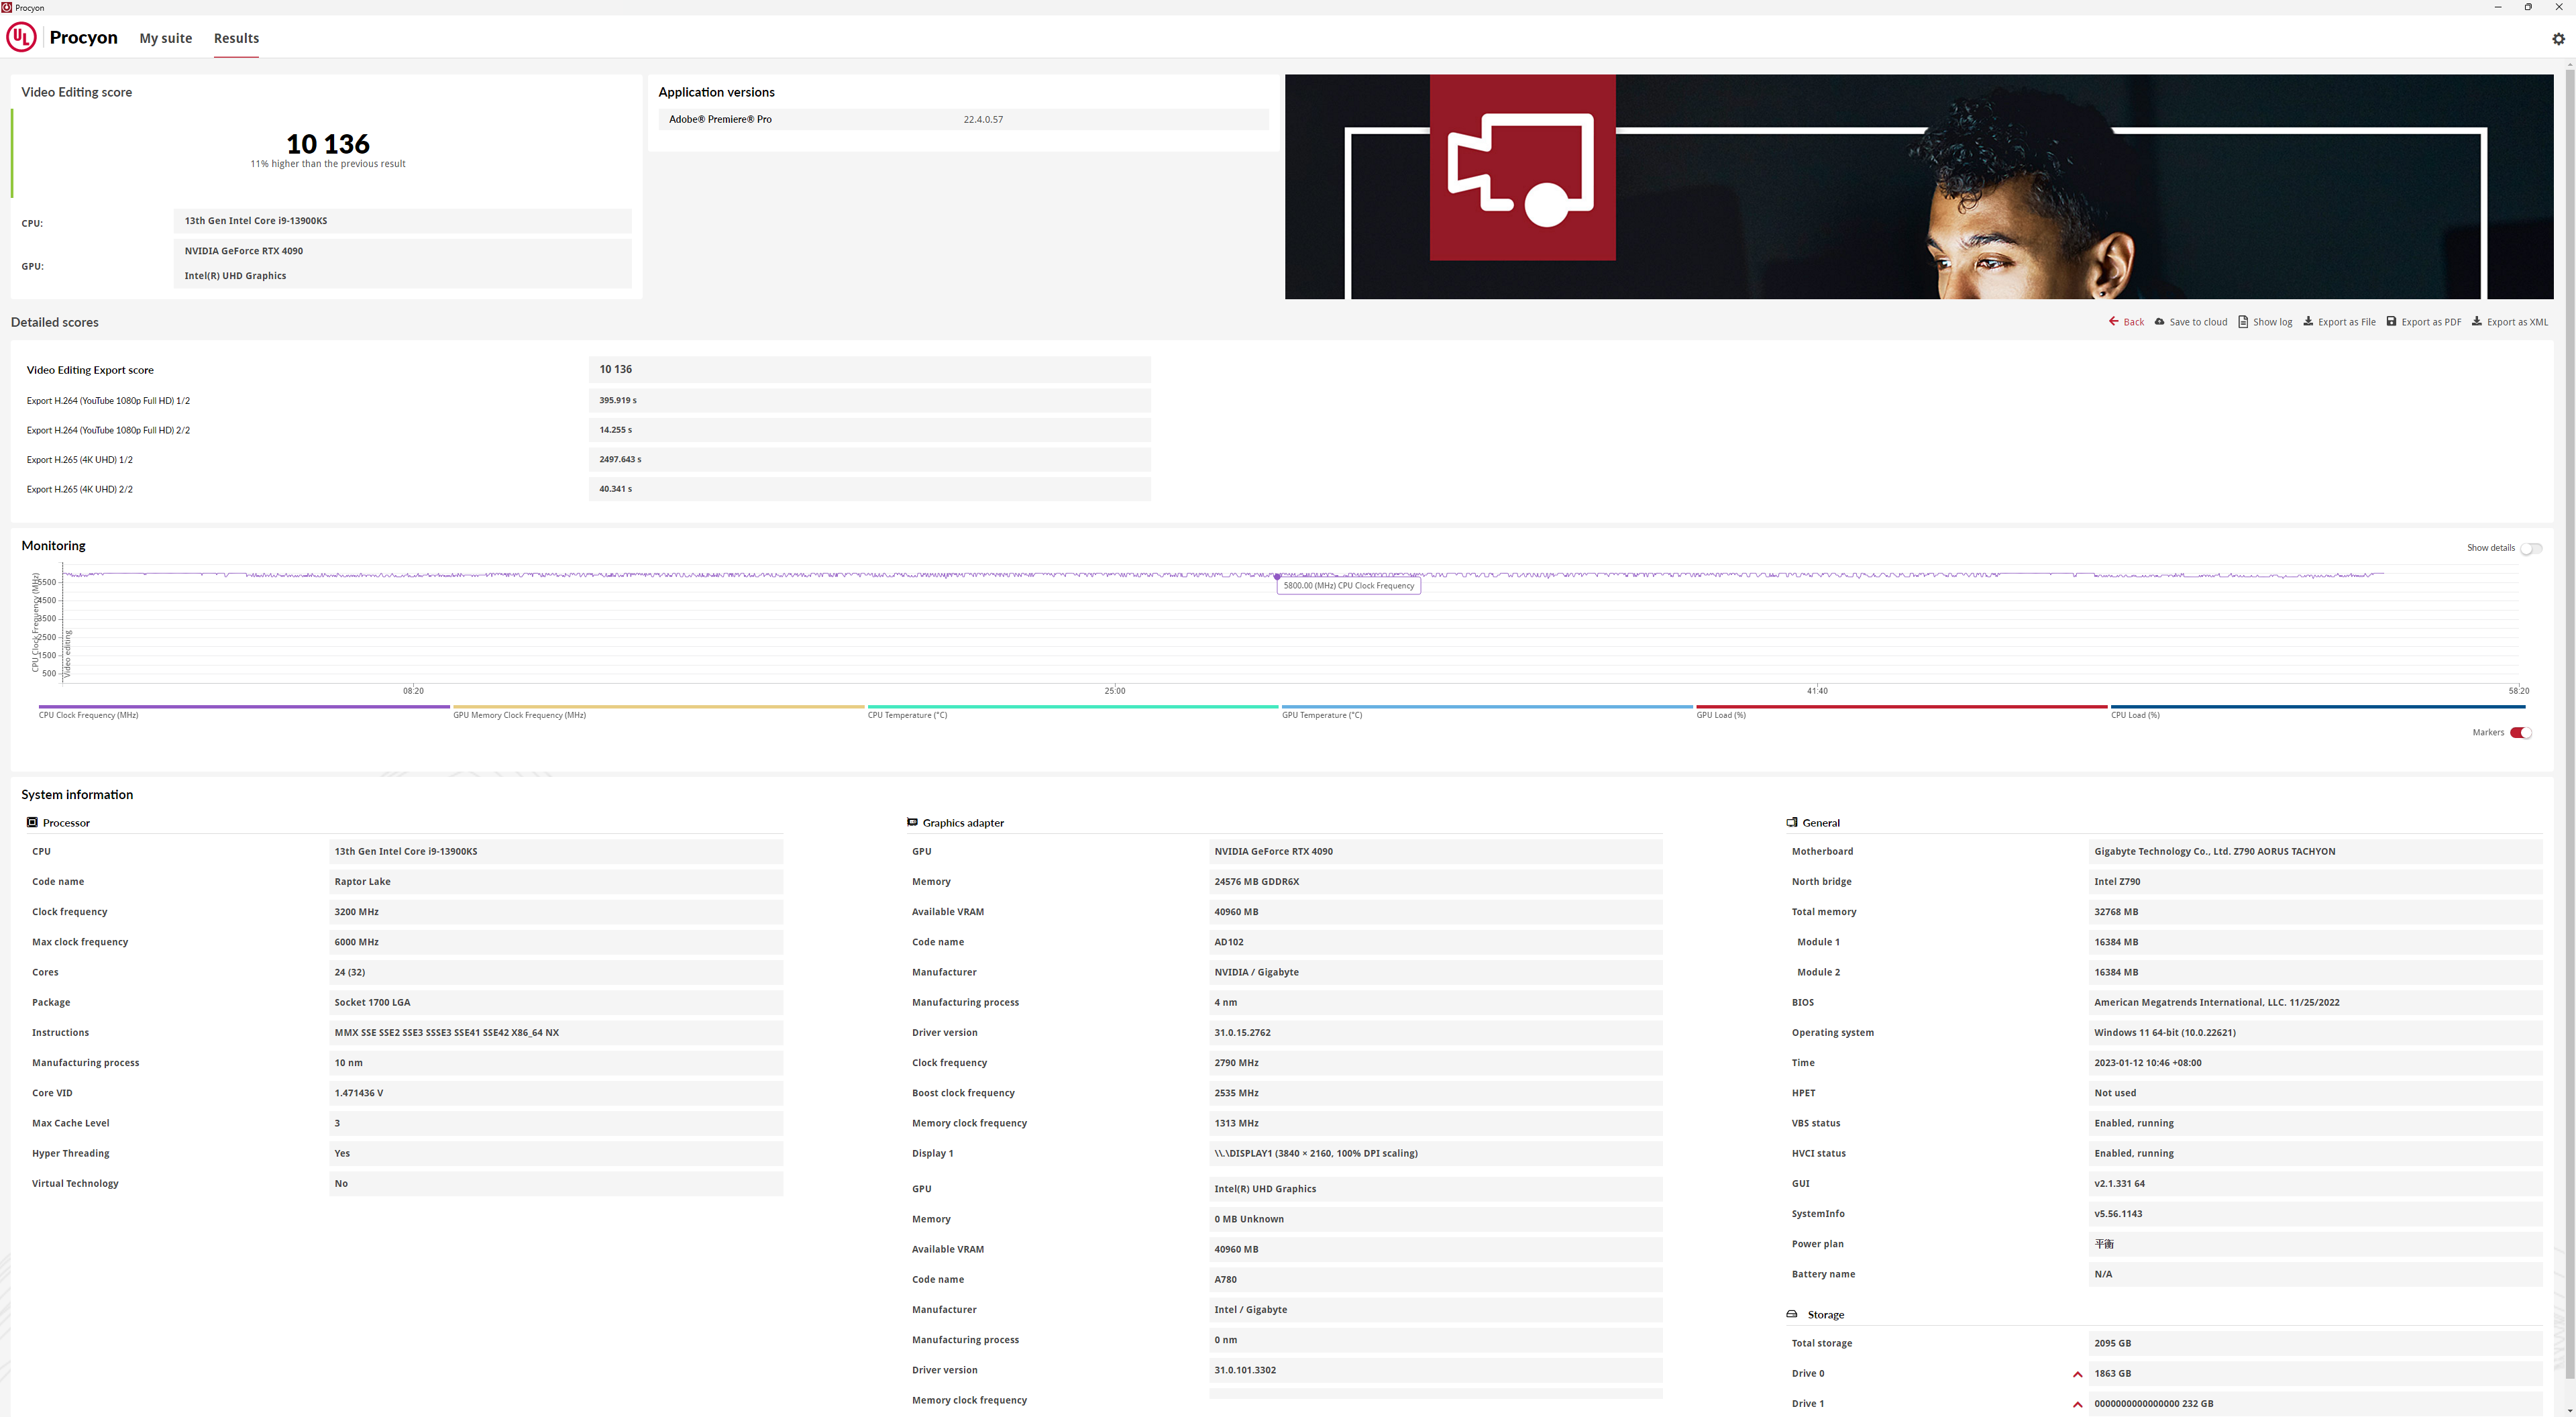Click 13th Gen Intel Core i9-13900KS summary field
The image size is (2576, 1417).
coord(403,221)
